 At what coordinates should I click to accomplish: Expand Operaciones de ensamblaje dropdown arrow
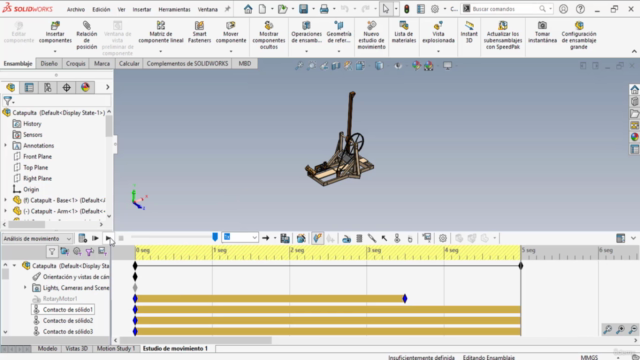pyautogui.click(x=307, y=51)
